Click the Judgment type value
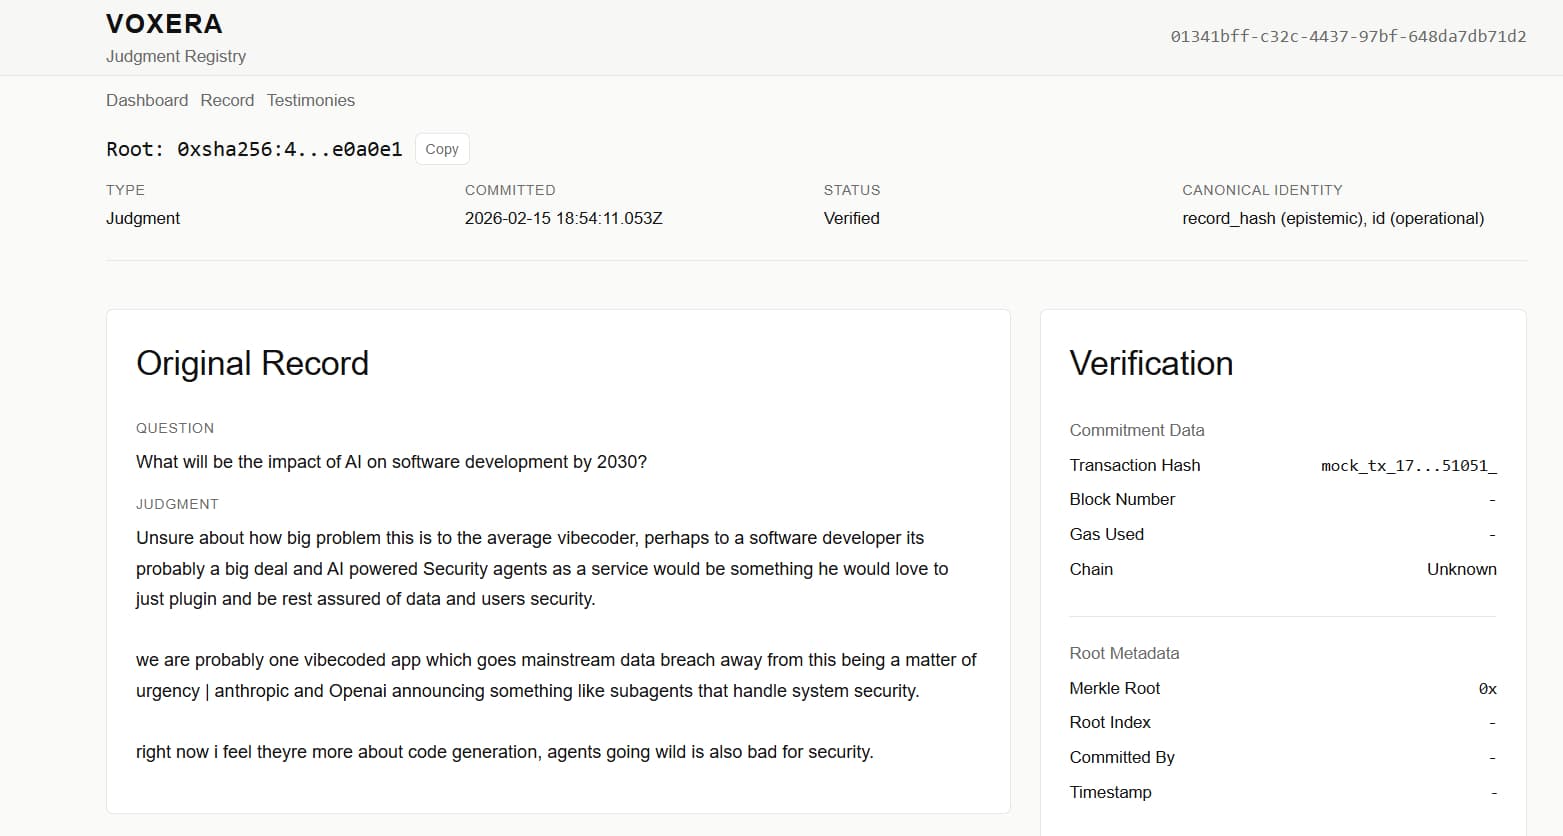 [x=143, y=218]
